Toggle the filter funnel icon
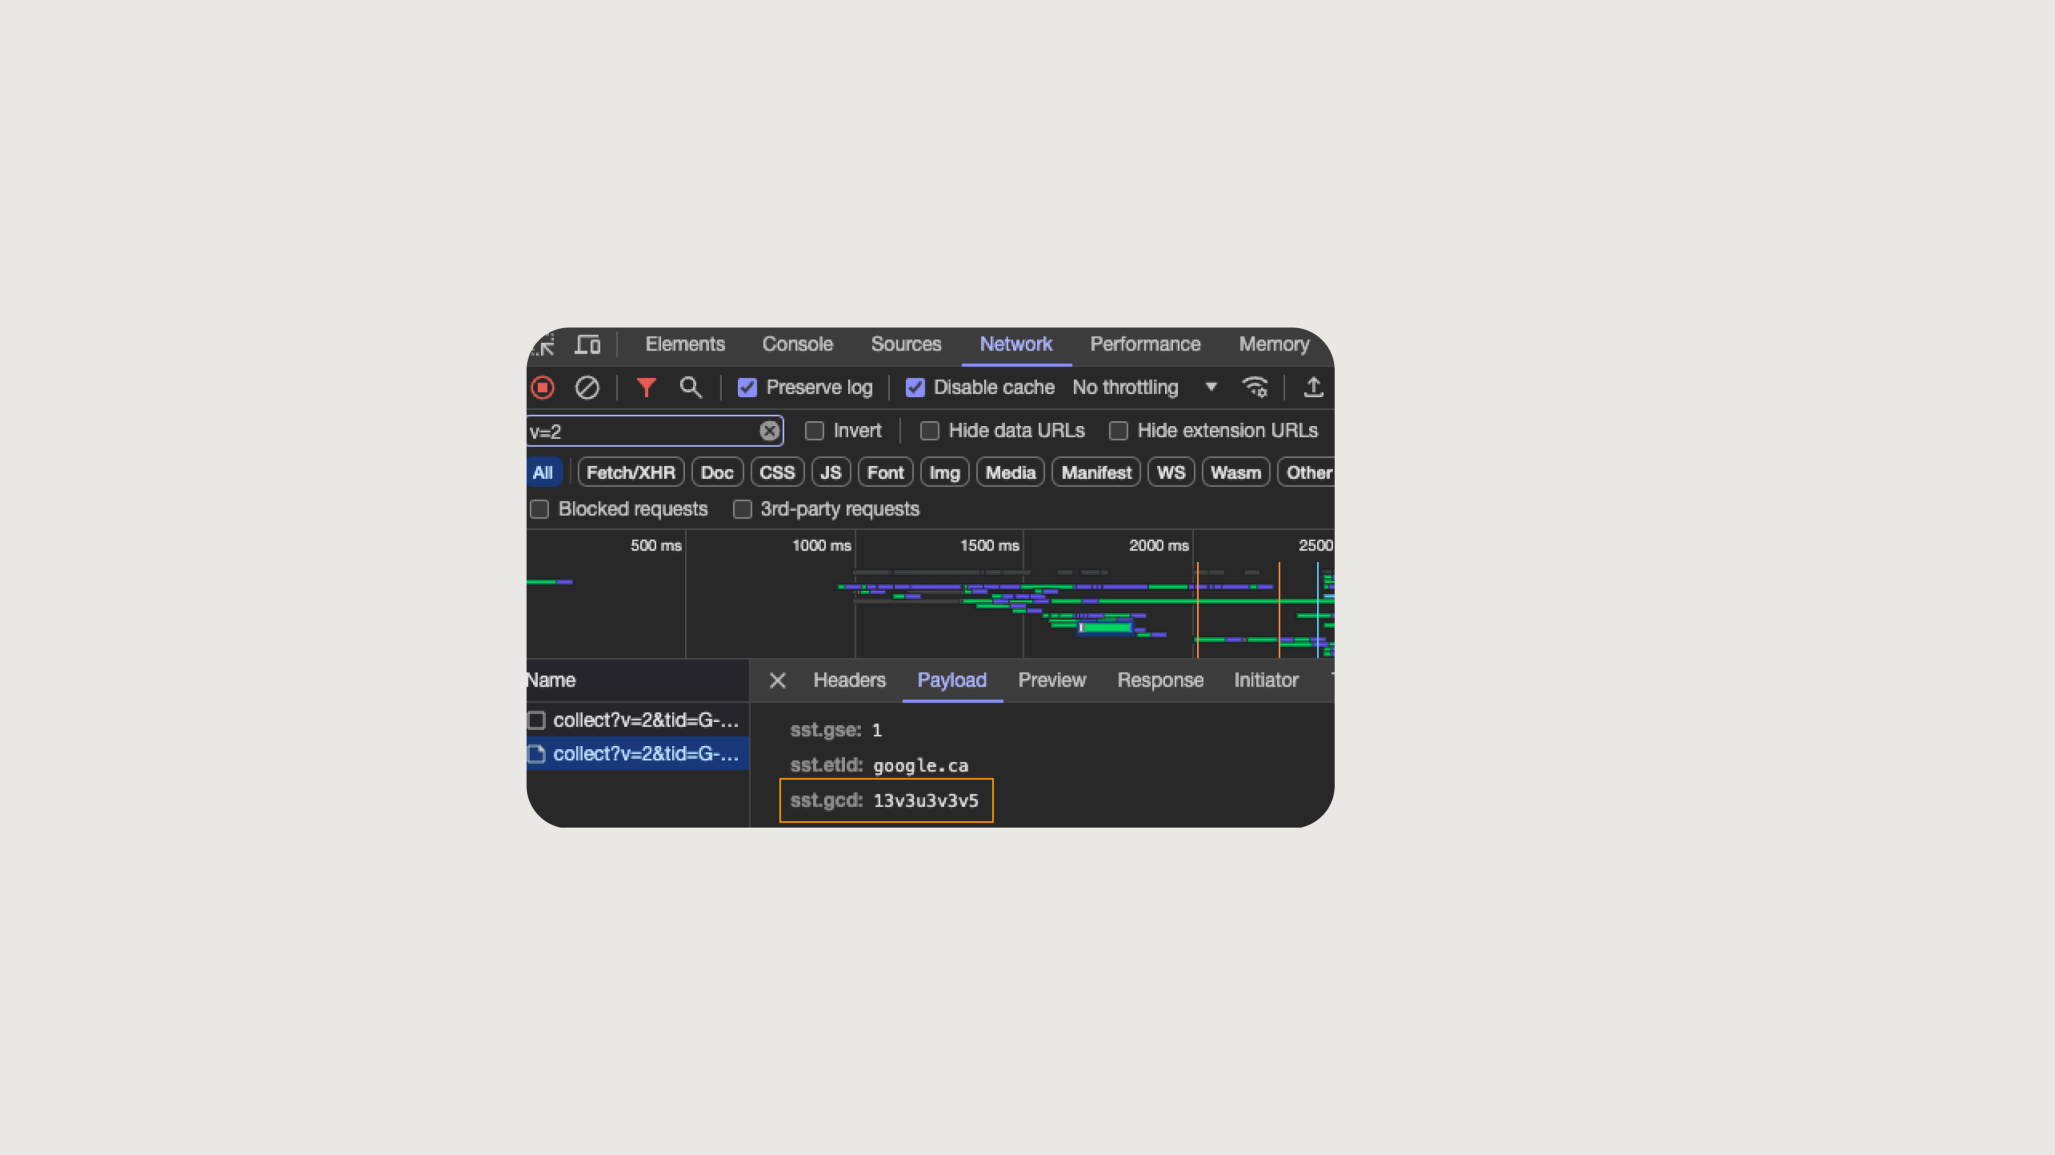This screenshot has width=2055, height=1155. pyautogui.click(x=646, y=387)
